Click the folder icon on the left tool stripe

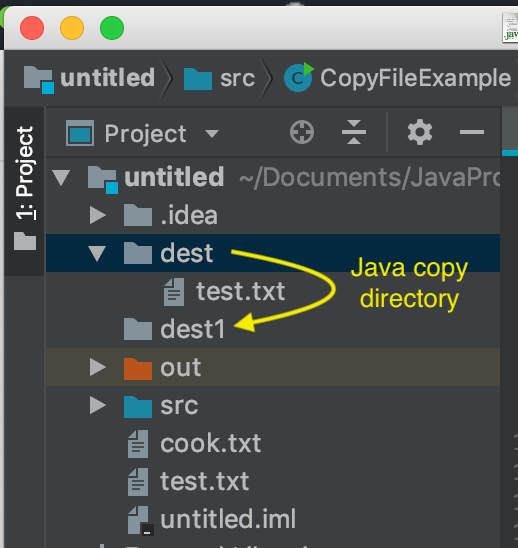coord(25,241)
